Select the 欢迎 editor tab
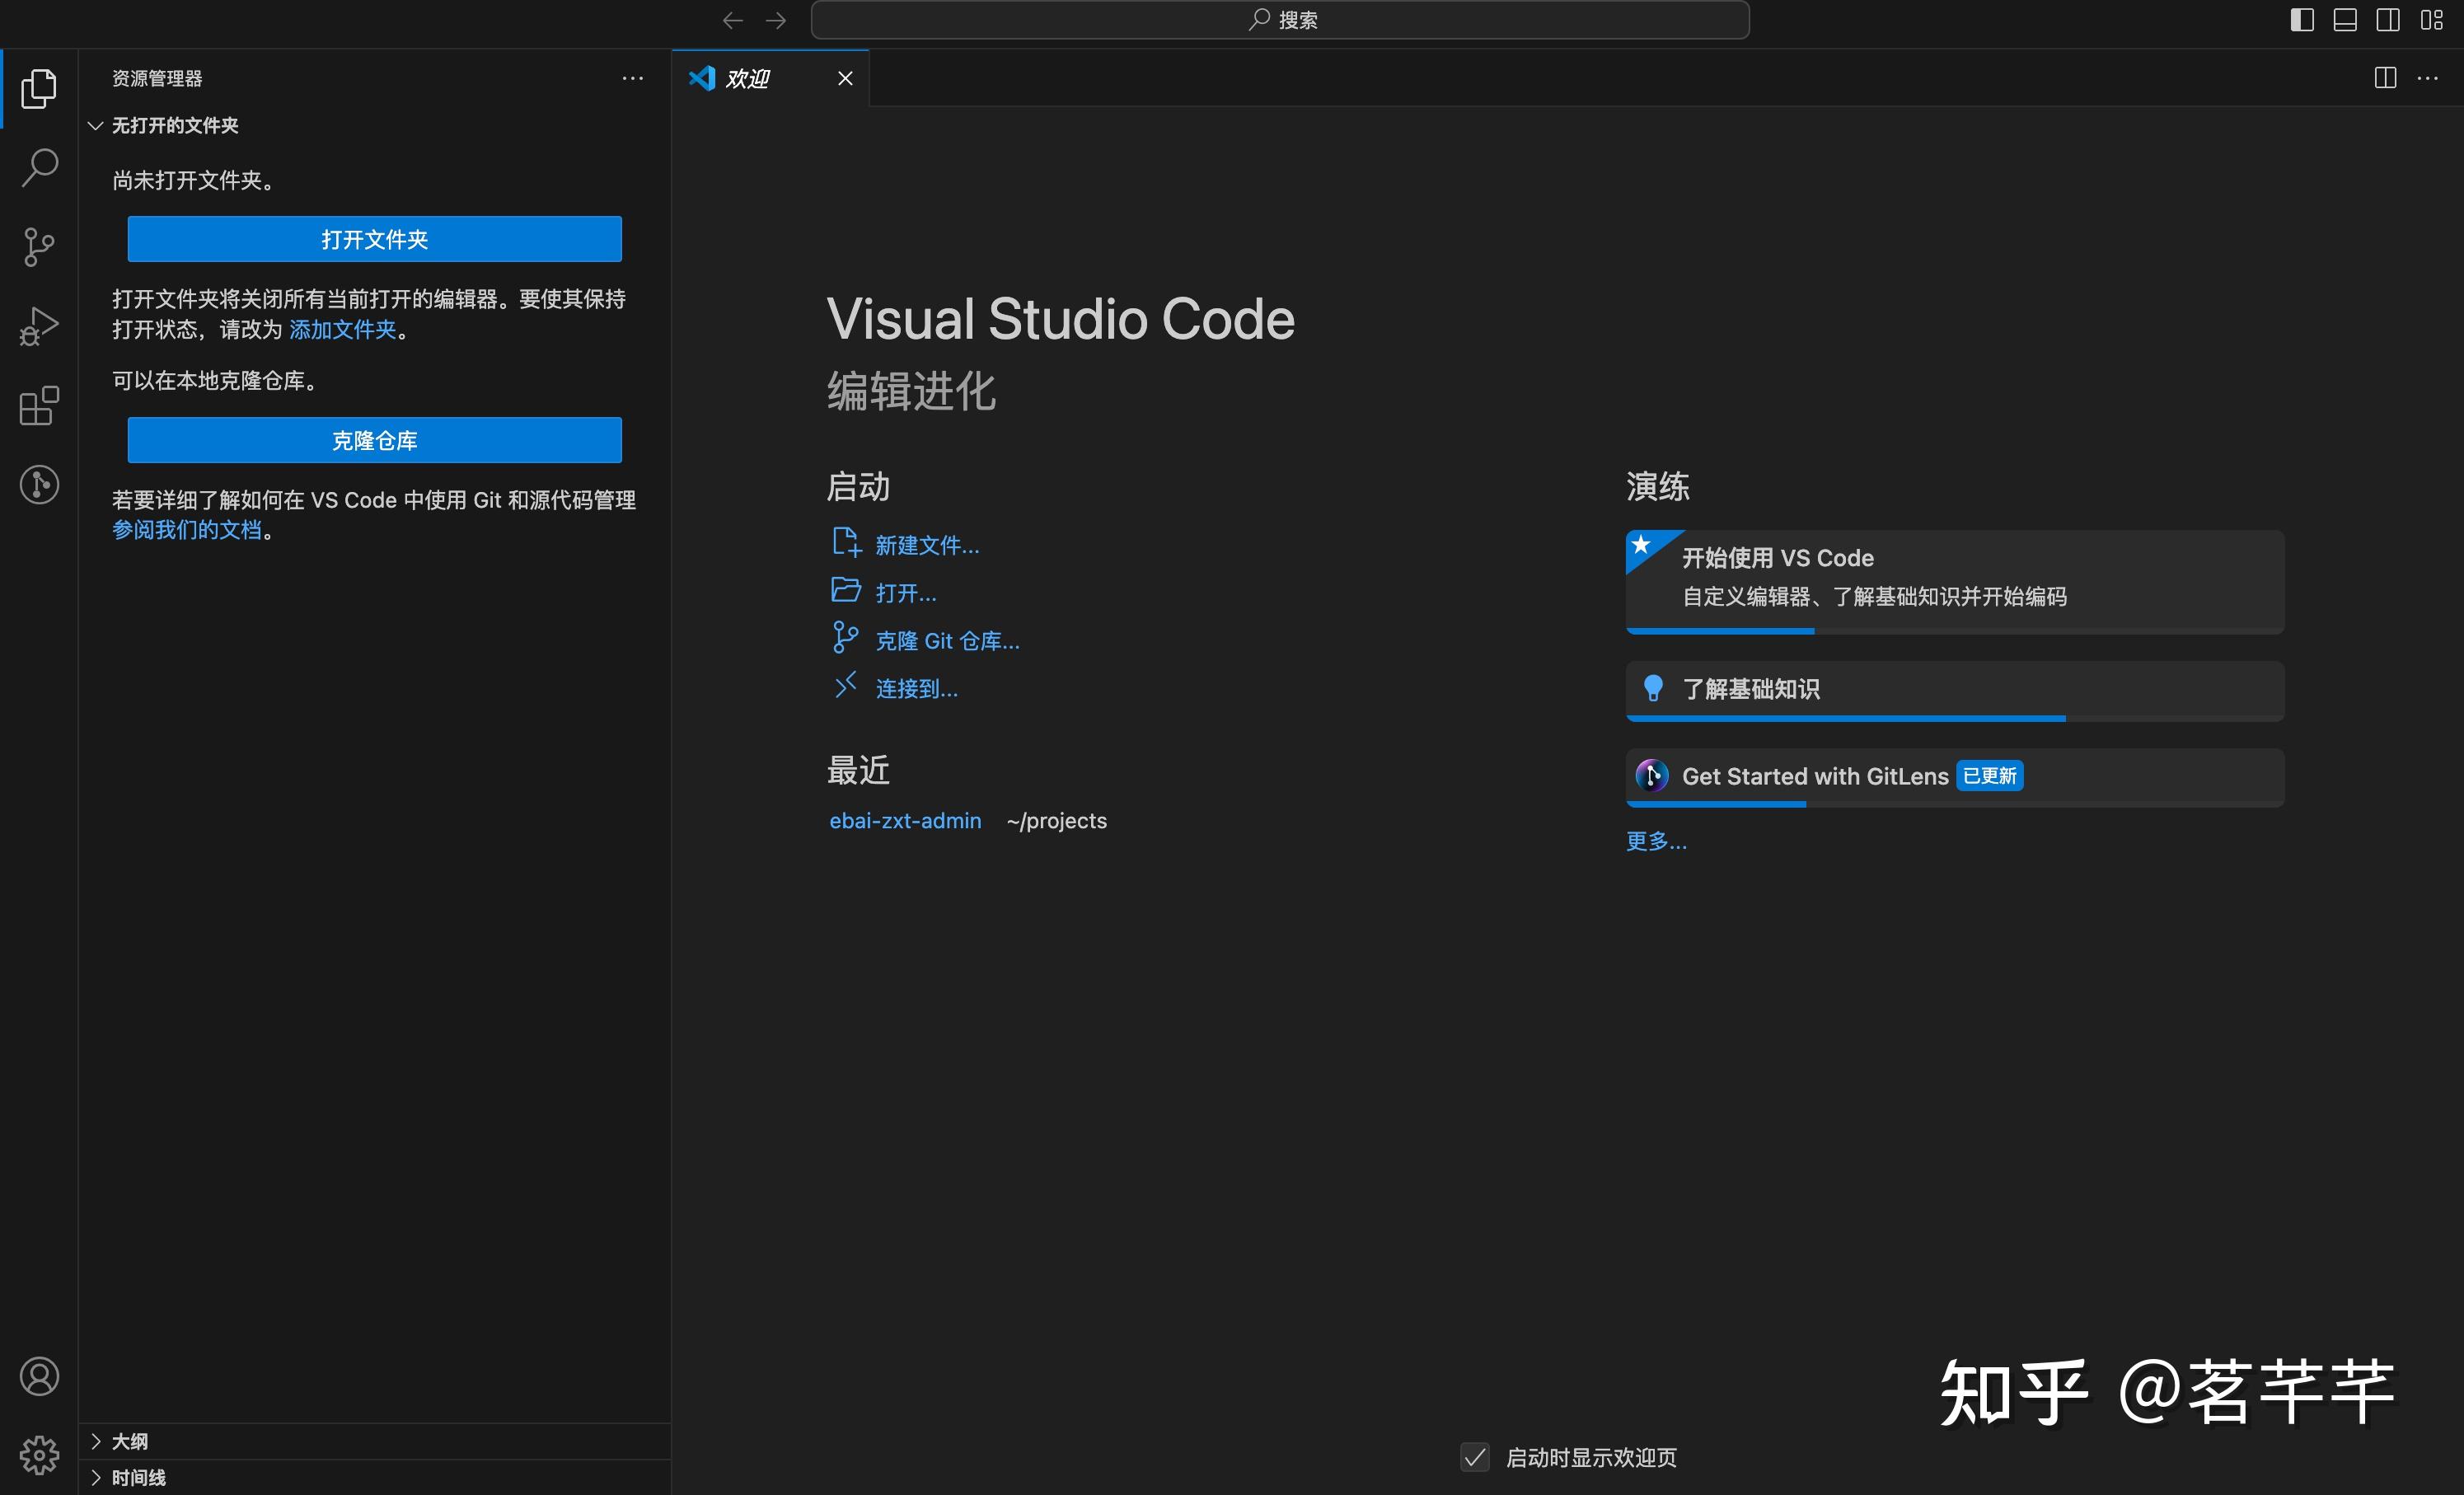The height and width of the screenshot is (1495, 2464). [x=770, y=78]
